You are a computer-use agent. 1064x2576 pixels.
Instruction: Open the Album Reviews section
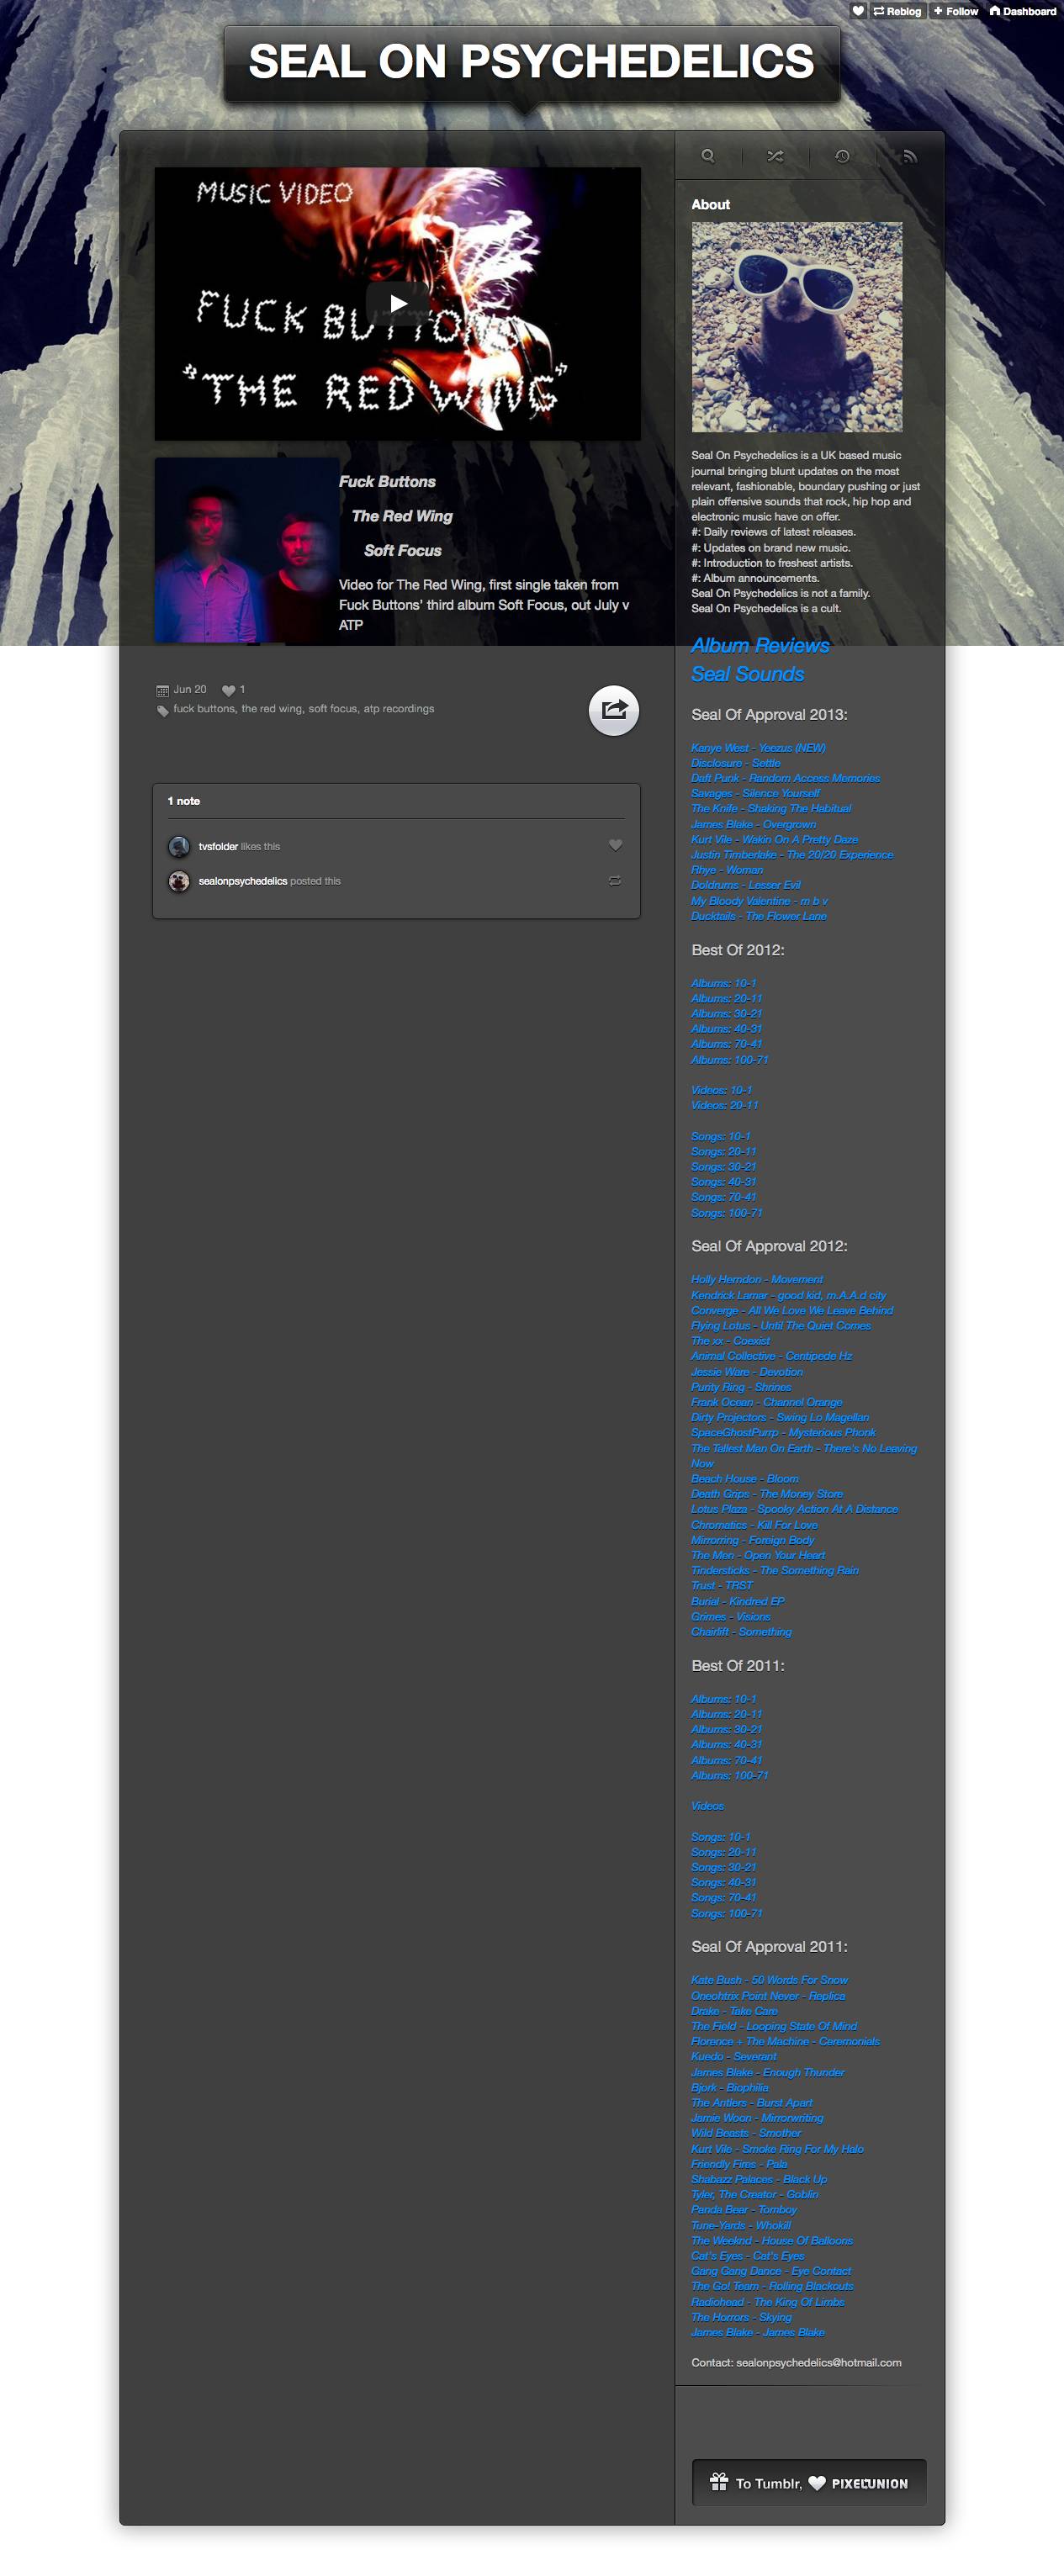pyautogui.click(x=760, y=645)
